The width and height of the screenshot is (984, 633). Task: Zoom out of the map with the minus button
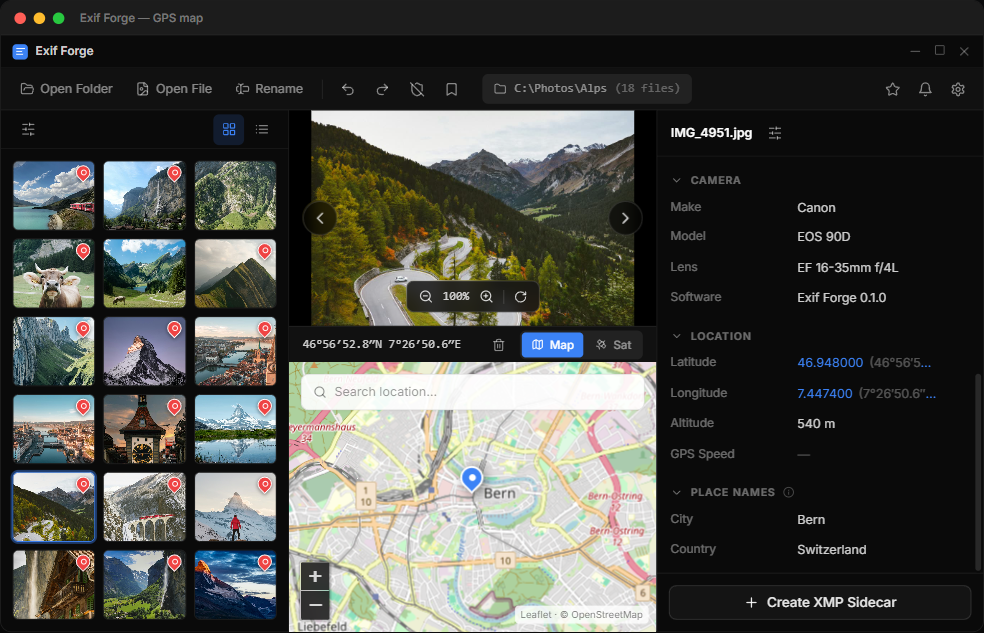[x=315, y=605]
